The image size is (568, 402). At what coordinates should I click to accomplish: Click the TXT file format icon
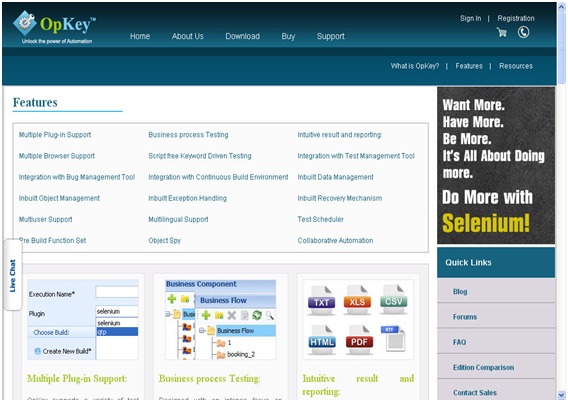coord(322,300)
